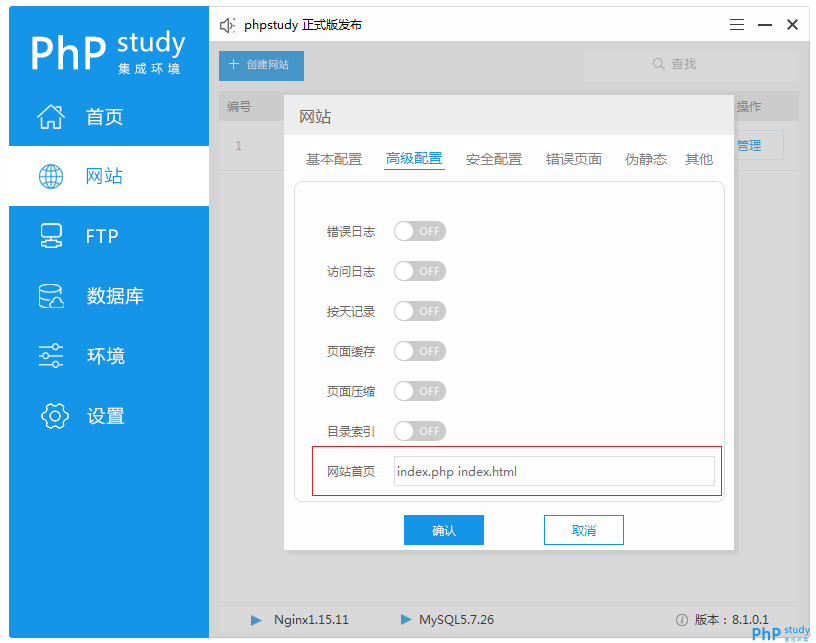Open the hamburger menu icon in title bar

[x=736, y=24]
